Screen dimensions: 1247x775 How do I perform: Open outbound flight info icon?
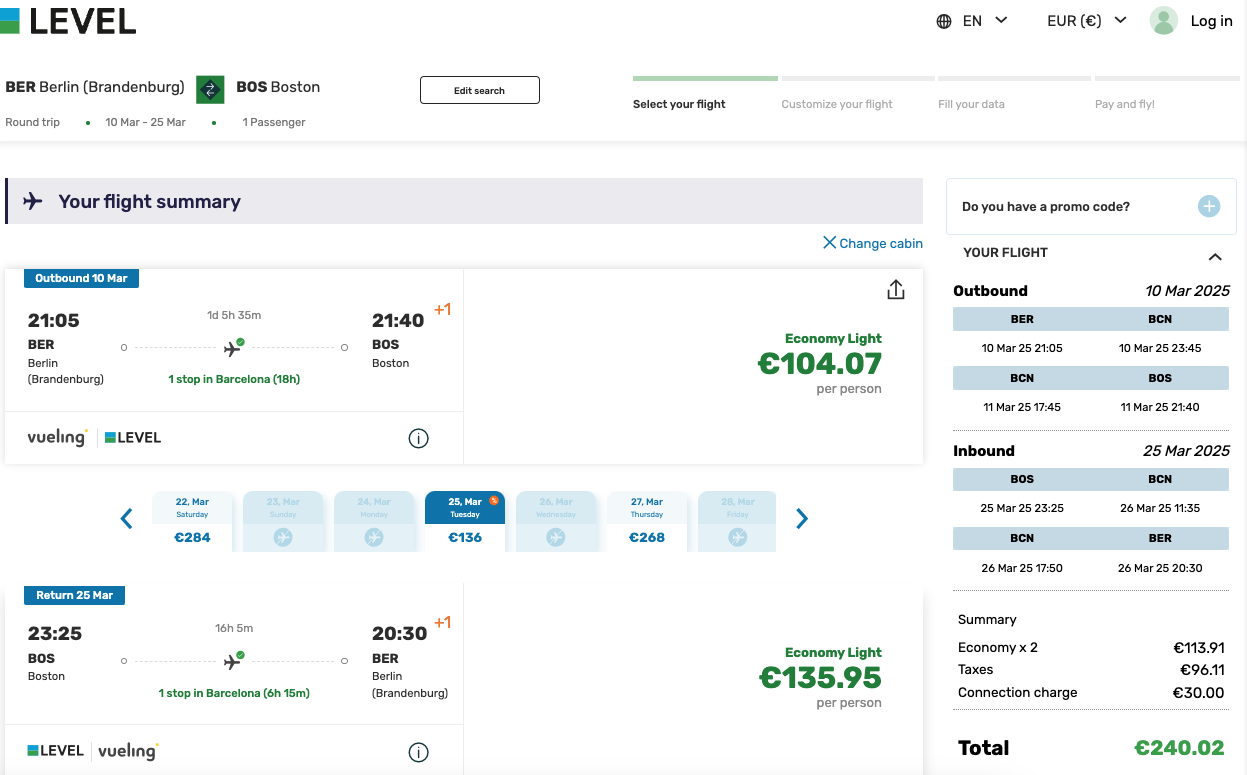[x=419, y=438]
